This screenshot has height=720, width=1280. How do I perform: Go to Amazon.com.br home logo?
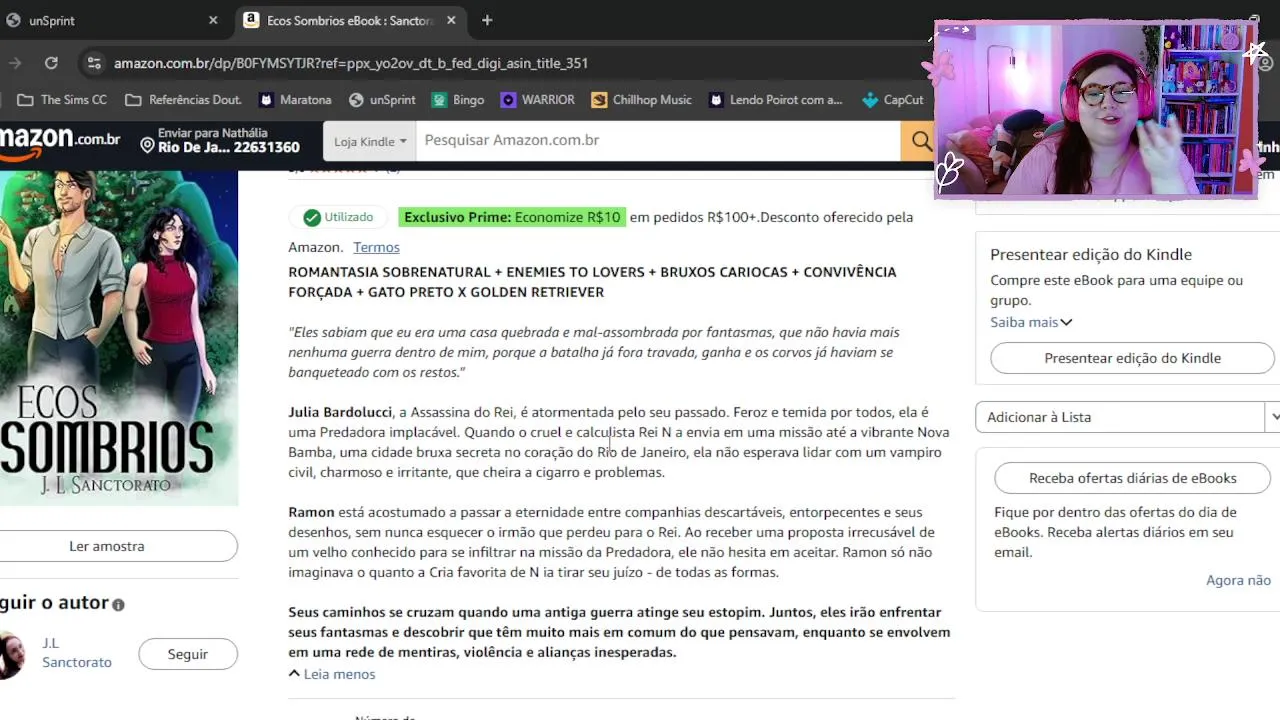pyautogui.click(x=60, y=142)
